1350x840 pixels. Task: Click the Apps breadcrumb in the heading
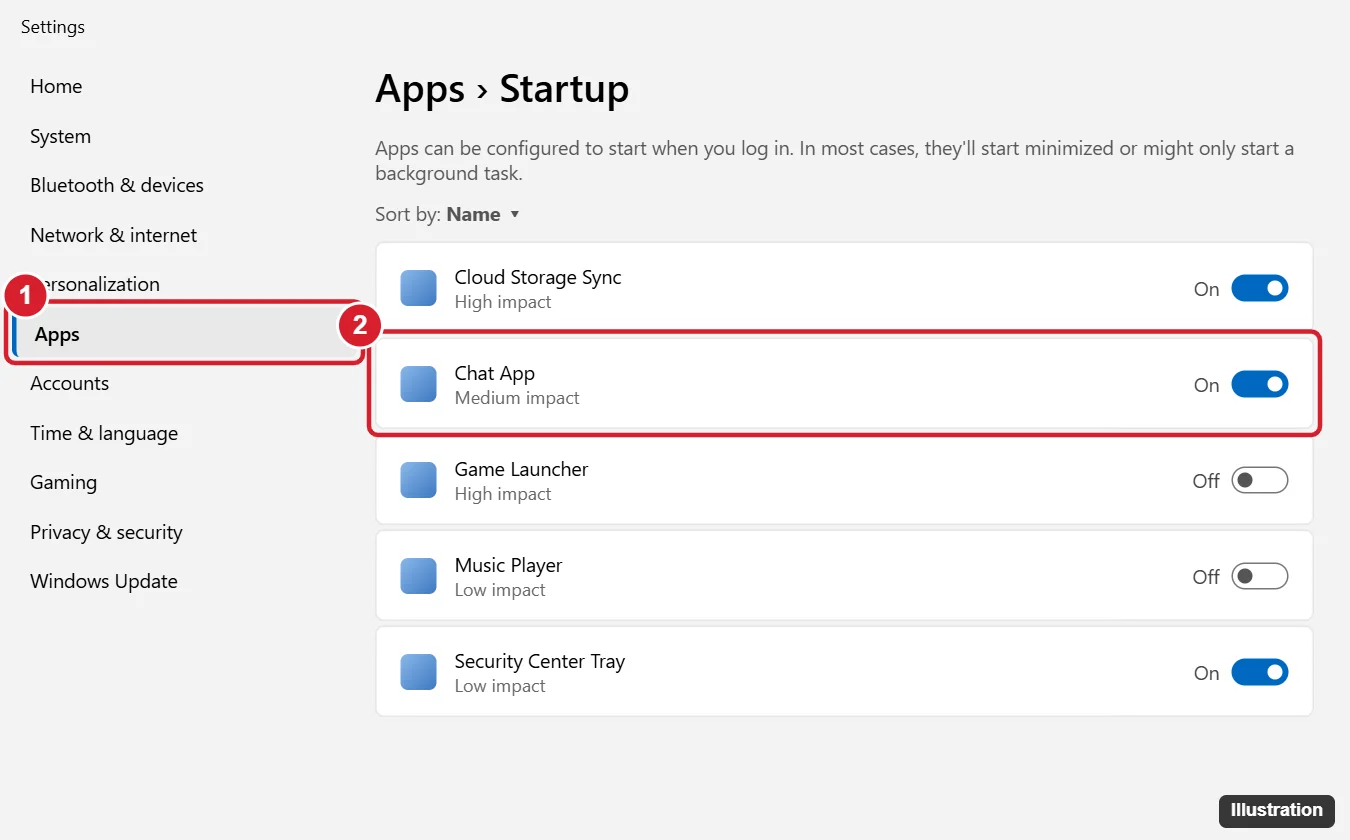(420, 90)
